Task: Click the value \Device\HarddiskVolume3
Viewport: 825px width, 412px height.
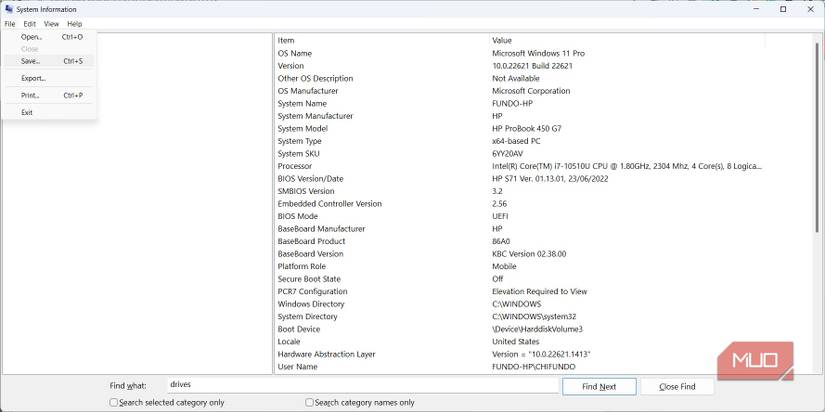Action: coord(537,329)
